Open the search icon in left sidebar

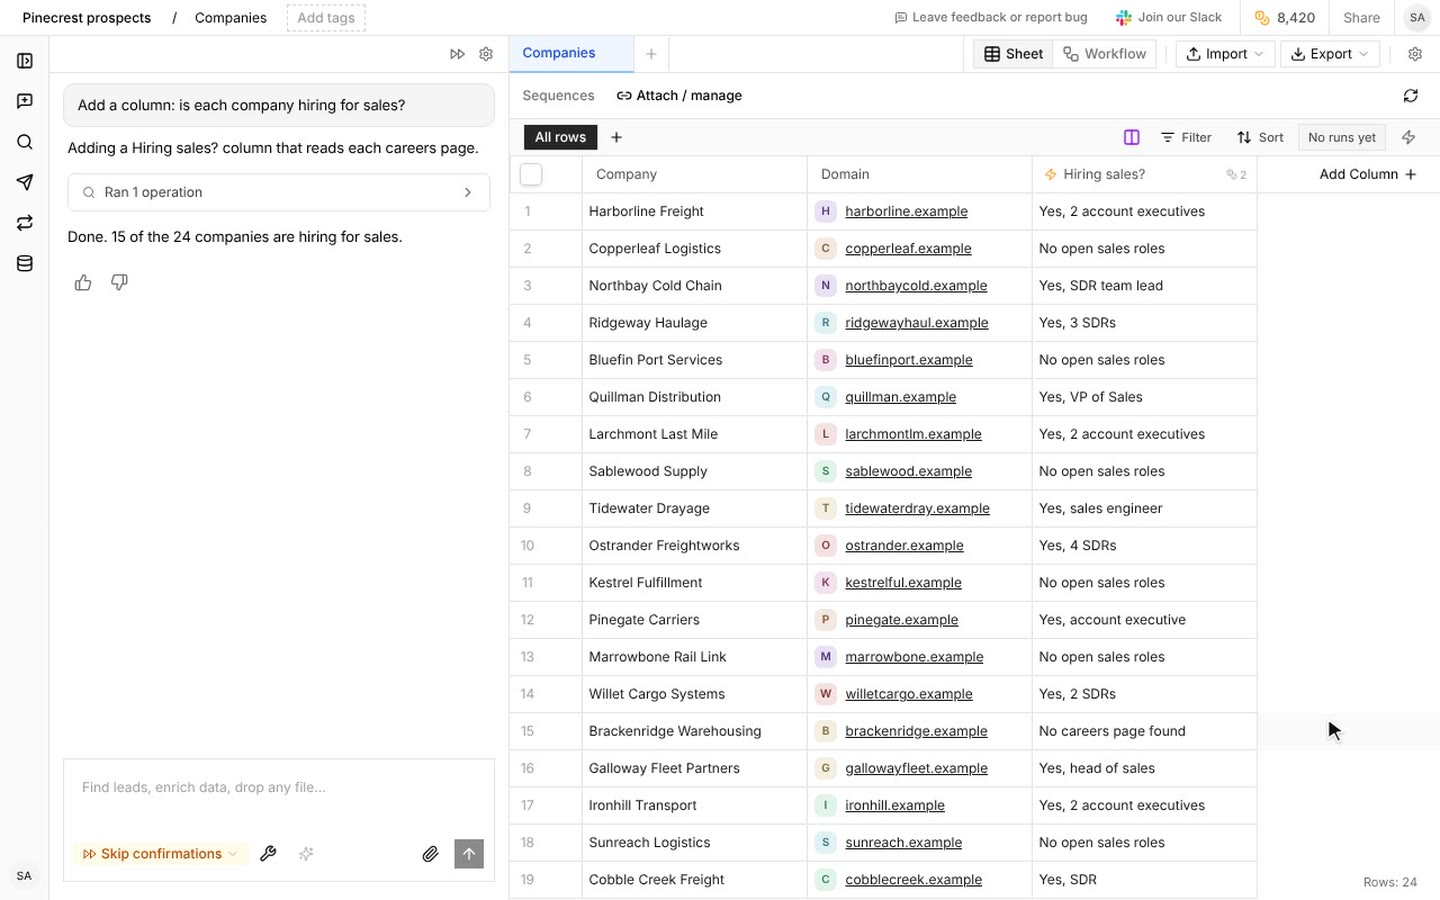(x=25, y=142)
